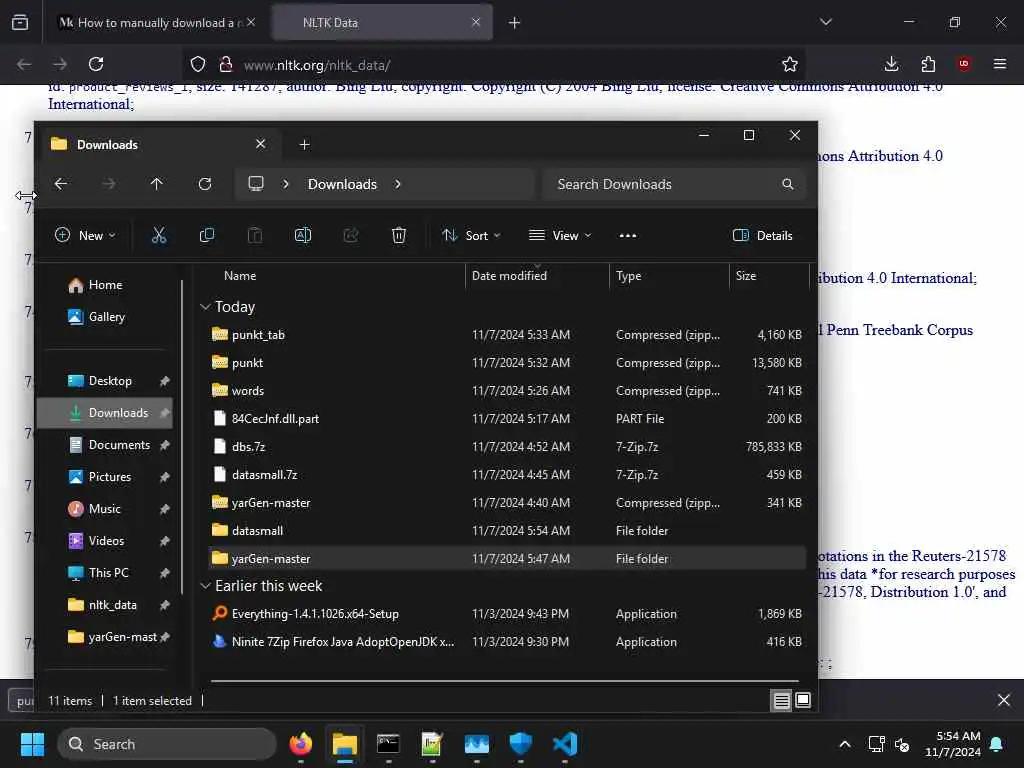Add a new File Explorer tab
This screenshot has height=768, width=1024.
[304, 144]
